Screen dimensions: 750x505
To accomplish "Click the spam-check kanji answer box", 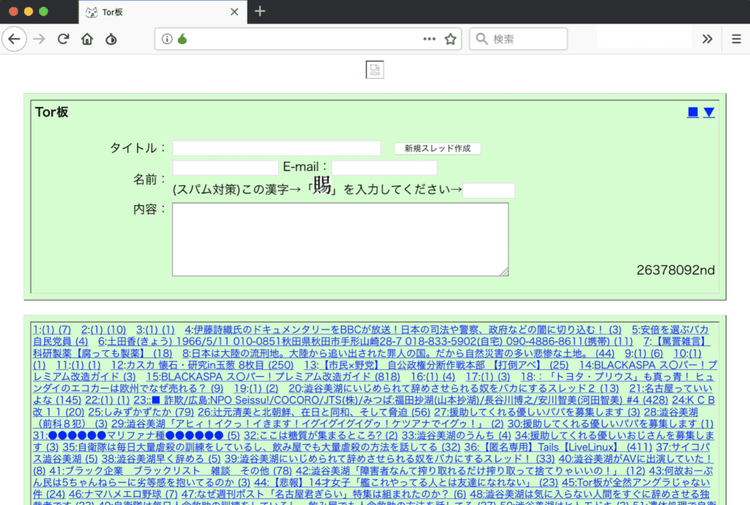I will point(488,190).
